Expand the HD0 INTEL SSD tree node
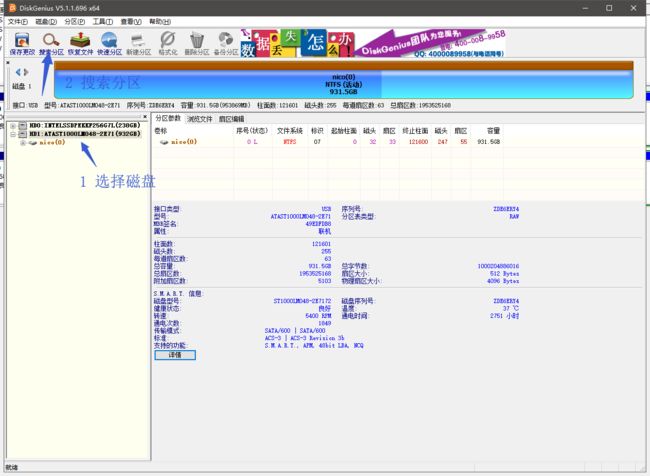This screenshot has height=476, width=650. coord(13,126)
